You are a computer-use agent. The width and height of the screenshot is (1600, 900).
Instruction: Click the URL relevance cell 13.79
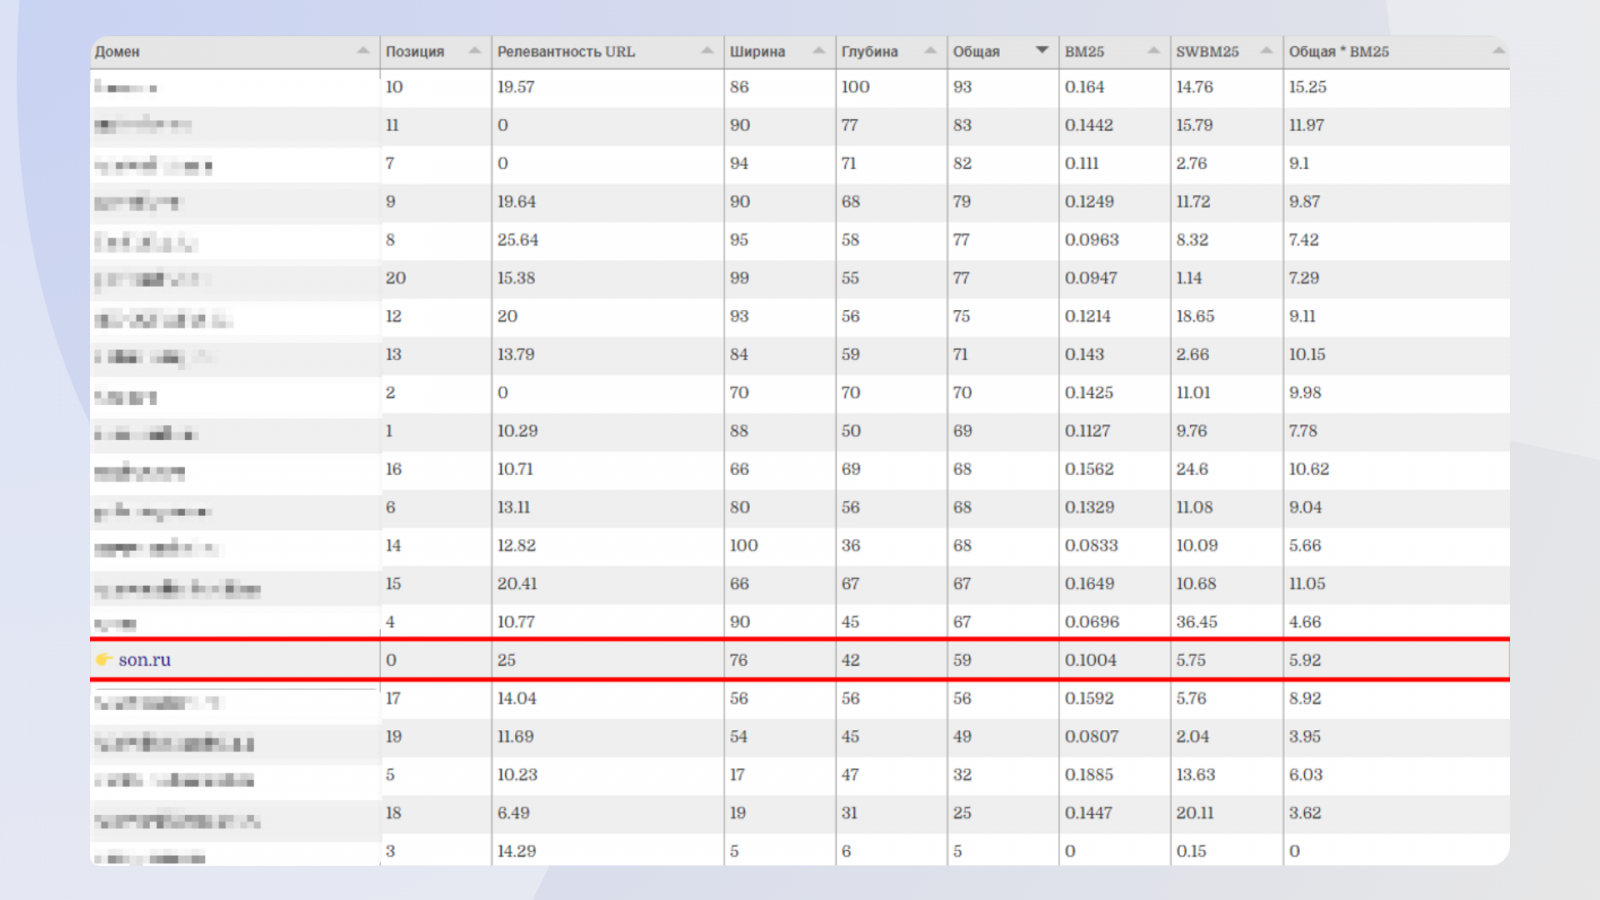tap(516, 354)
